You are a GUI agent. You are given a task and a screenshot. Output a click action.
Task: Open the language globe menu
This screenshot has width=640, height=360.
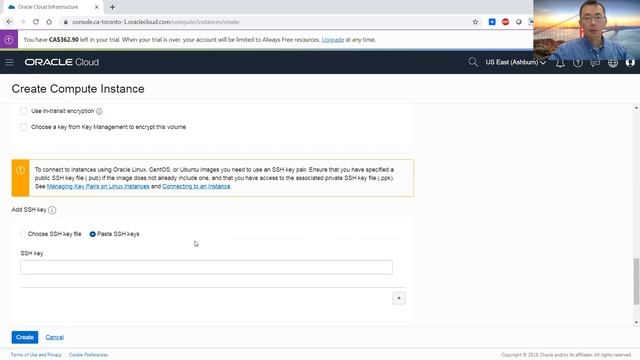[x=613, y=62]
